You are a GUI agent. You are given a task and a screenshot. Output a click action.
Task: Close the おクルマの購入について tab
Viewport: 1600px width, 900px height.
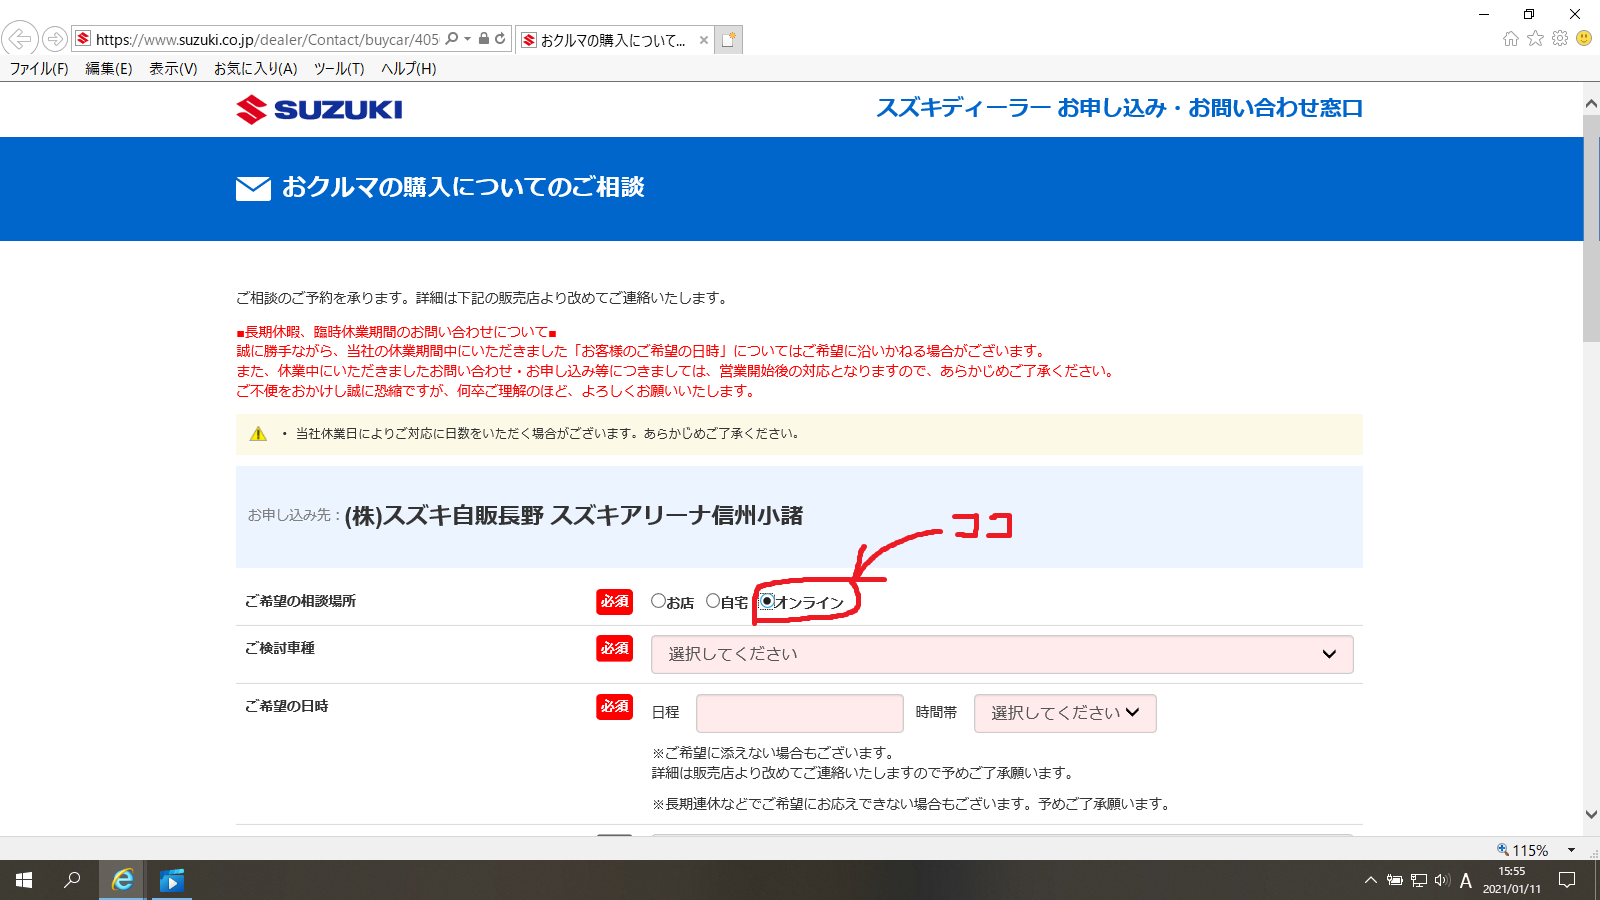pyautogui.click(x=704, y=40)
